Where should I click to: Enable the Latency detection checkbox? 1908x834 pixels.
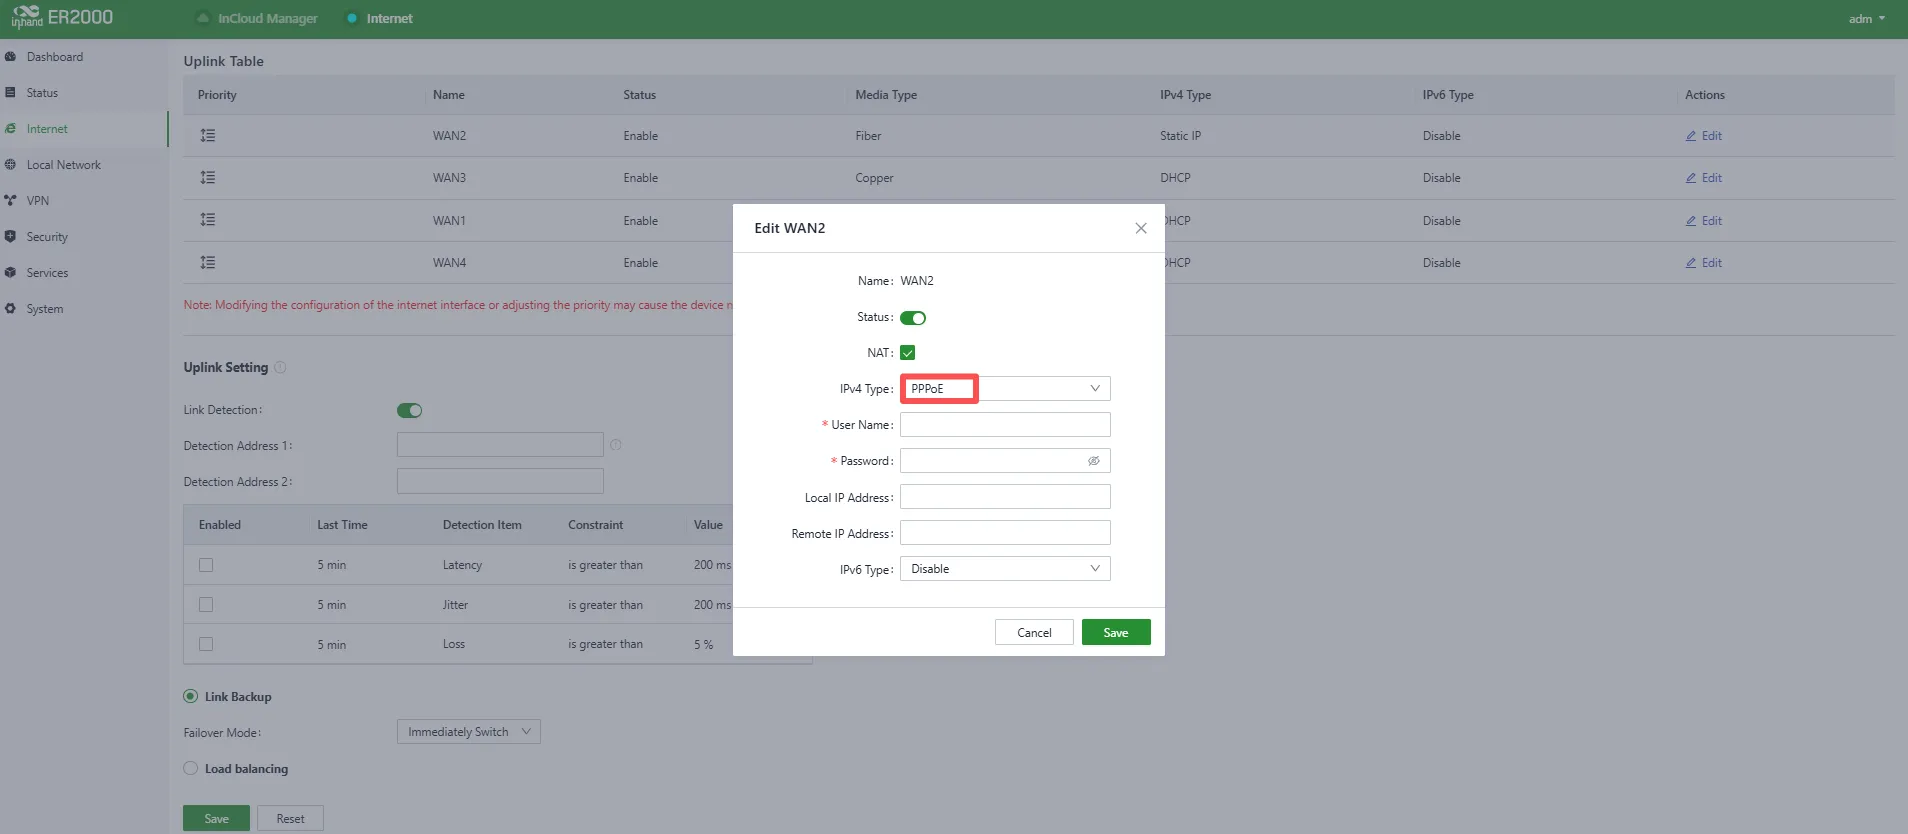pyautogui.click(x=206, y=565)
